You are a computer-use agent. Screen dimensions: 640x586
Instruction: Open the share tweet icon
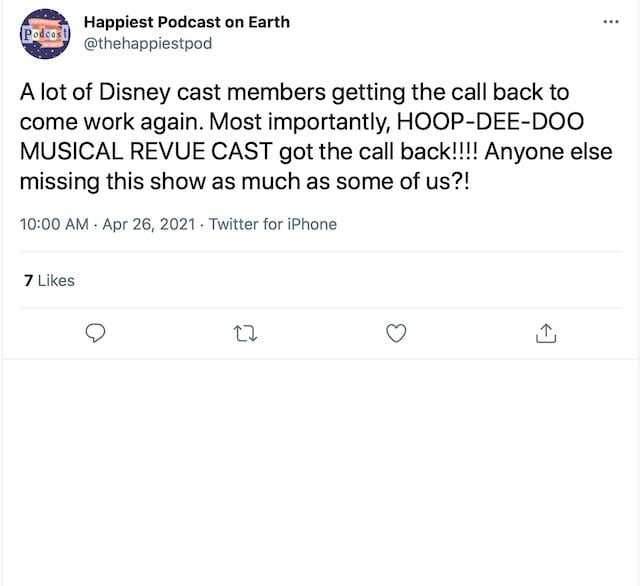(546, 333)
